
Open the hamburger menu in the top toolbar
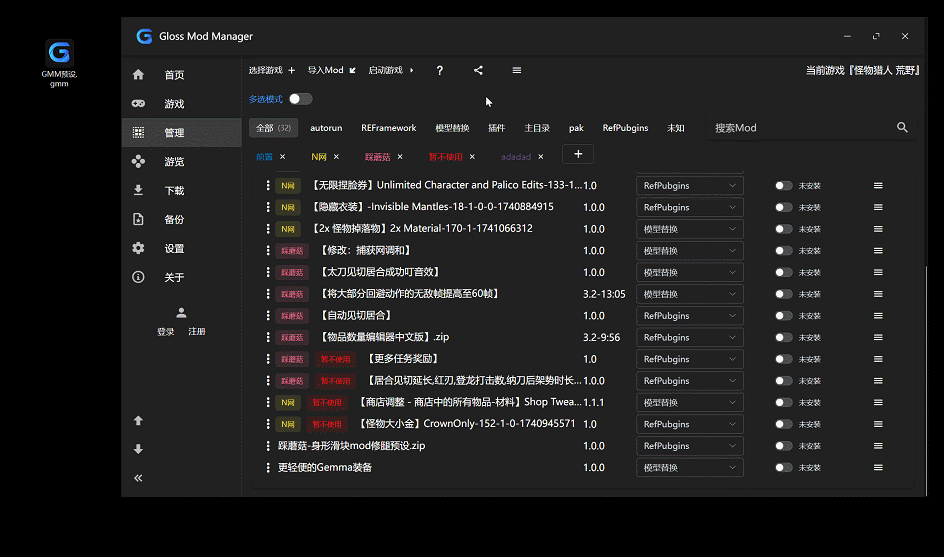tap(517, 70)
